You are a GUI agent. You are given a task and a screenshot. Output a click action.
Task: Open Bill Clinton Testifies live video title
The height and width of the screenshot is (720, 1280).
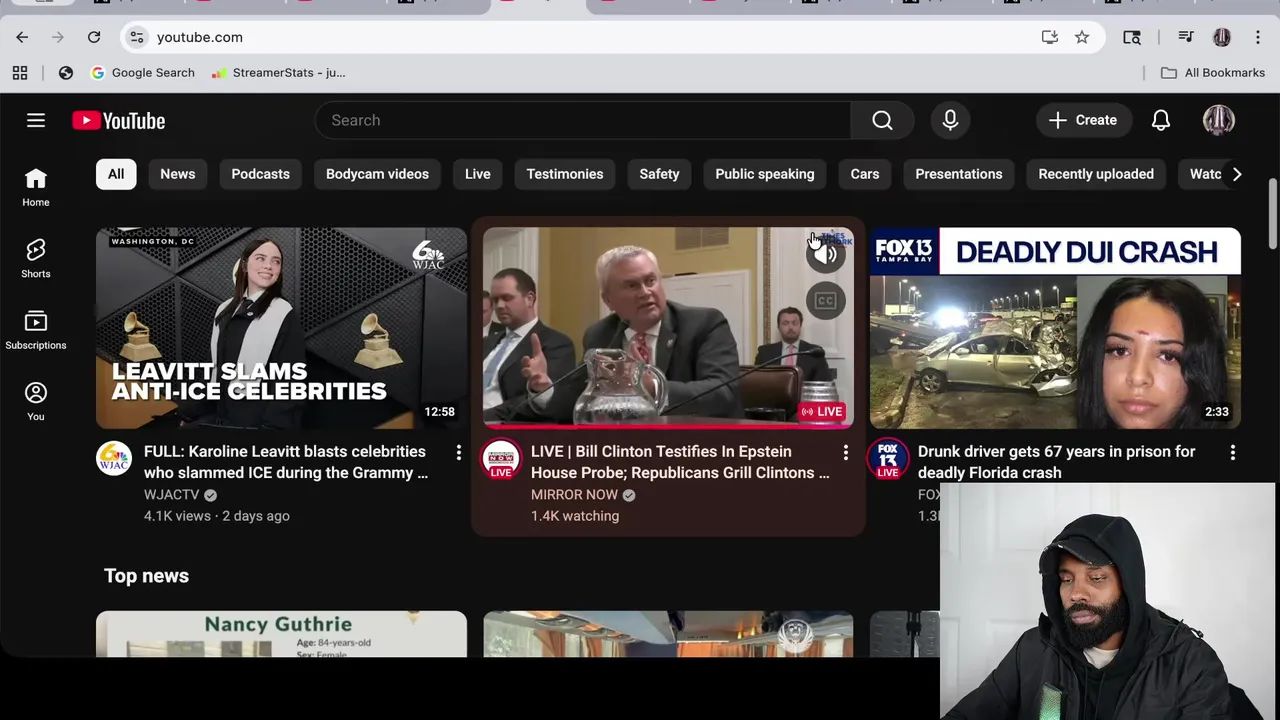pos(680,462)
